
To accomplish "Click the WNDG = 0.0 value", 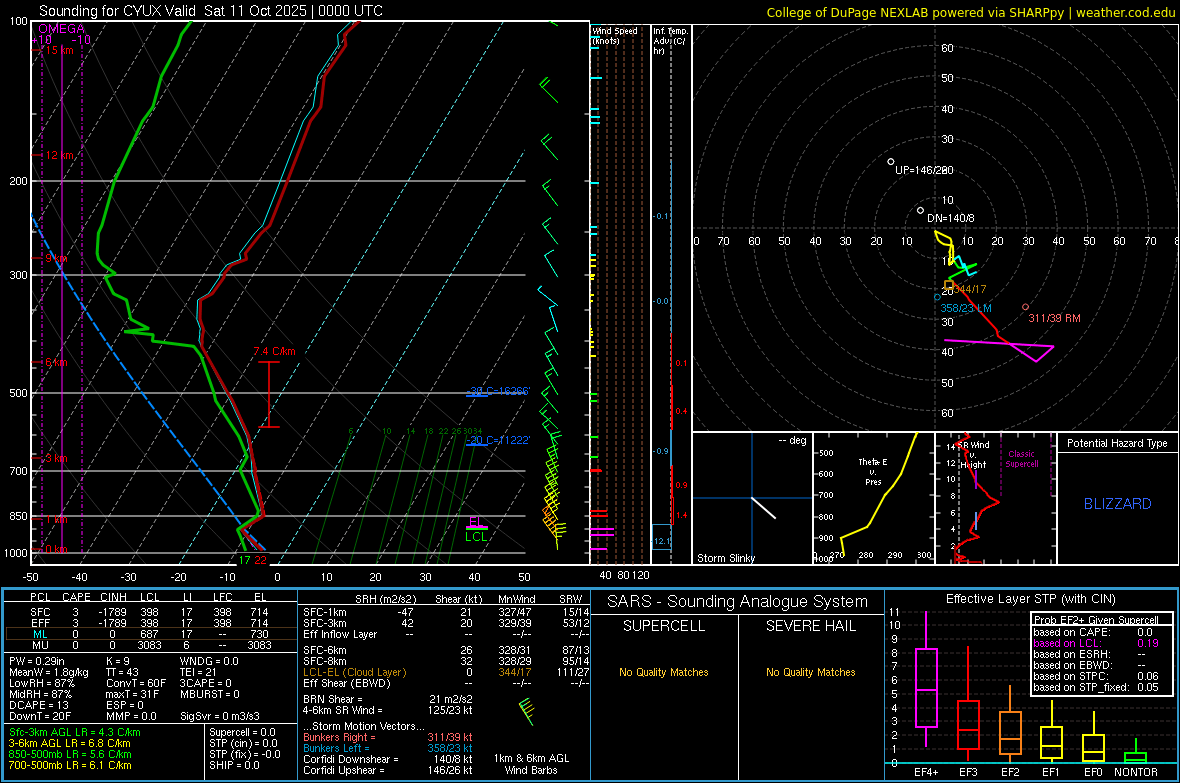I will [x=209, y=661].
